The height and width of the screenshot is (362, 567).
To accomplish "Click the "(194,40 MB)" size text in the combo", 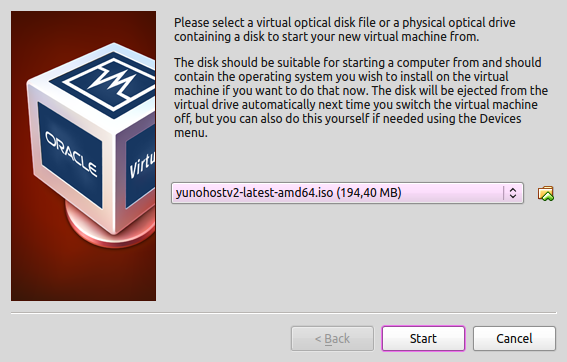I will click(x=369, y=193).
